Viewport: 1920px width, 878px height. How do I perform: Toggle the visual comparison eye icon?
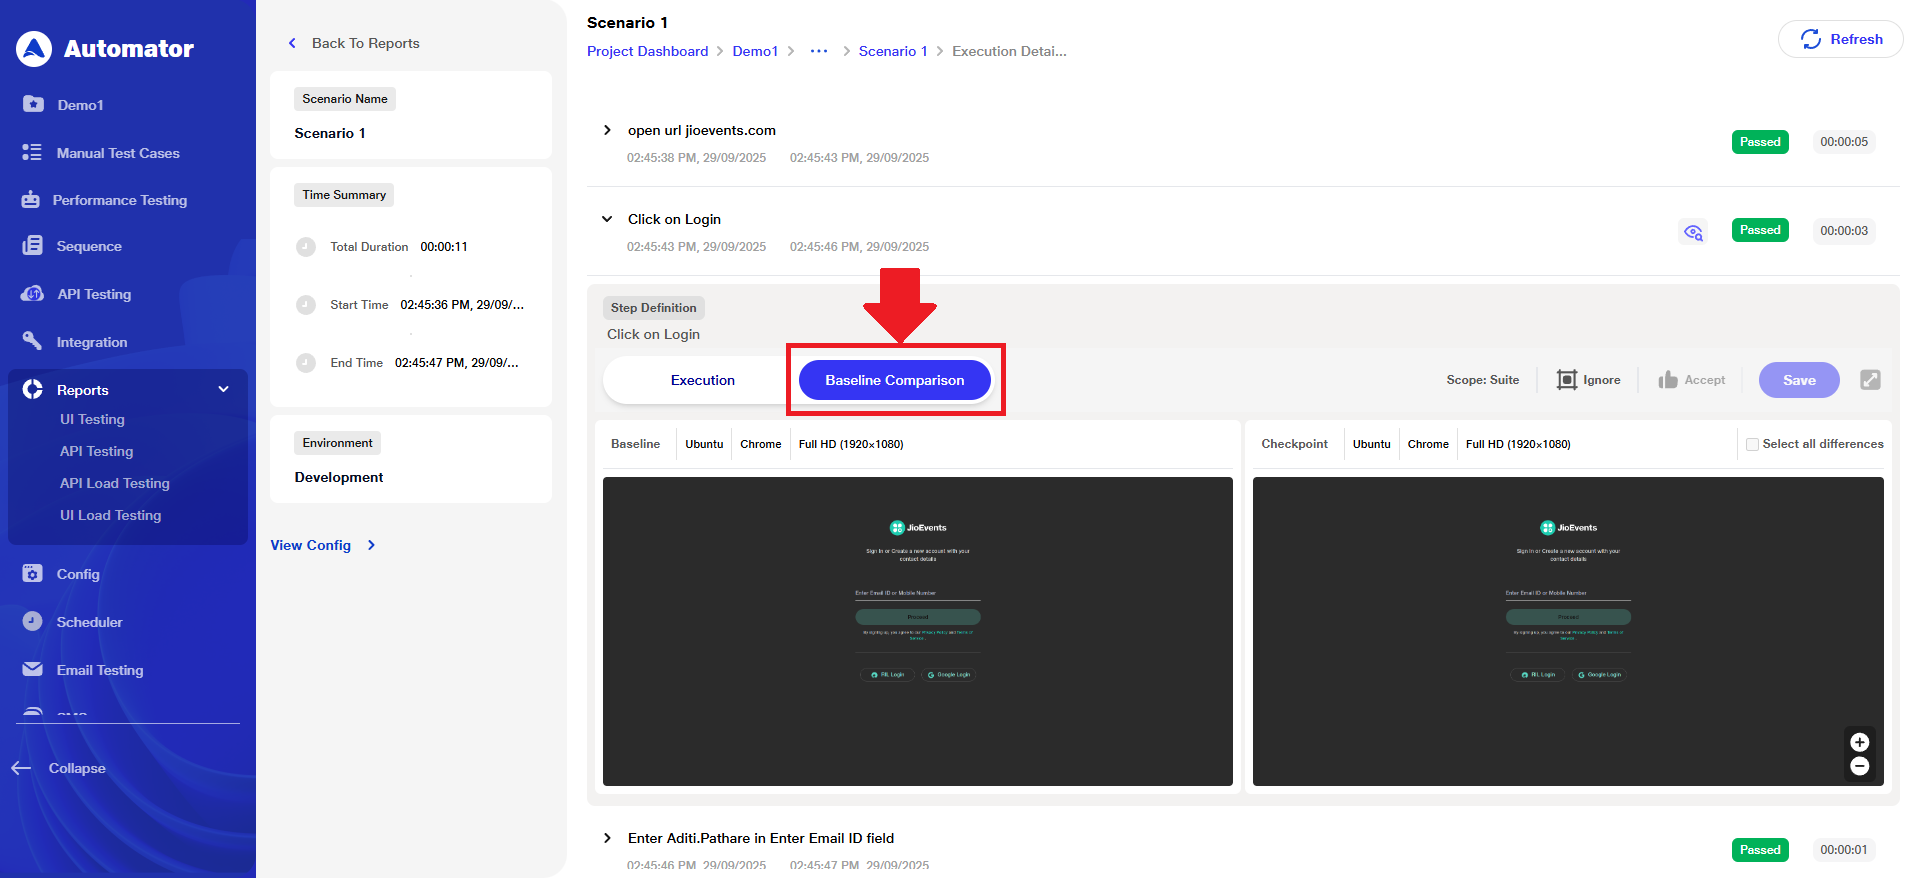pos(1692,232)
